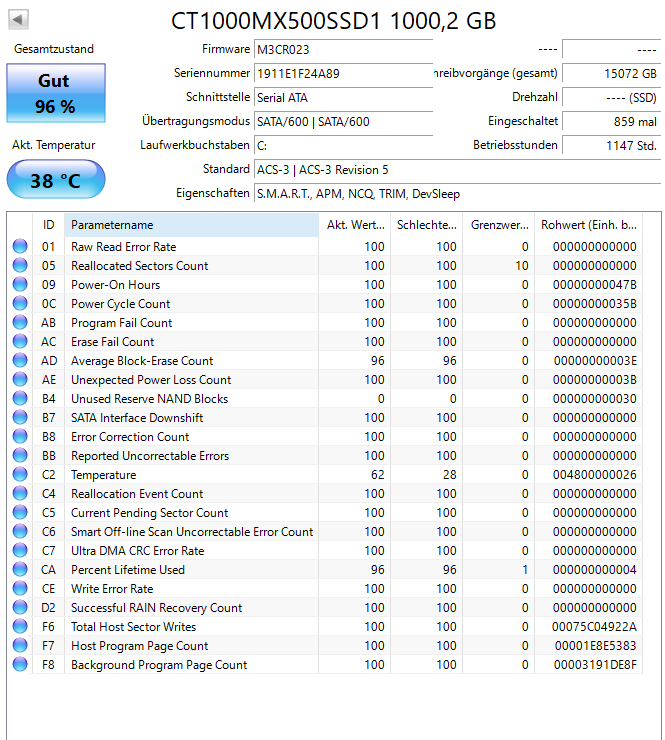The width and height of the screenshot is (665, 740).
Task: Click the status dot for Reallocation Event Count
Action: (x=20, y=493)
